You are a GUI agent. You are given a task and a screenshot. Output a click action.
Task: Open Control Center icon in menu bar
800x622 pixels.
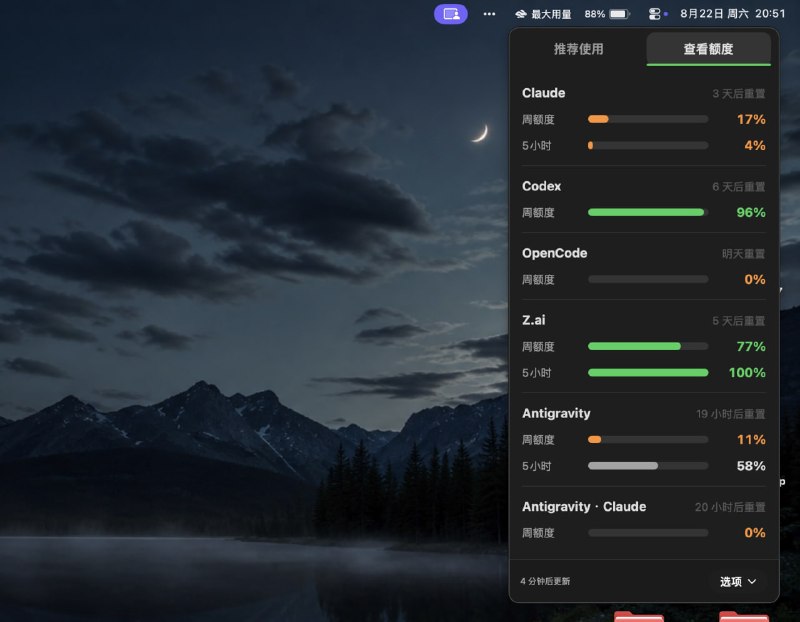point(654,14)
